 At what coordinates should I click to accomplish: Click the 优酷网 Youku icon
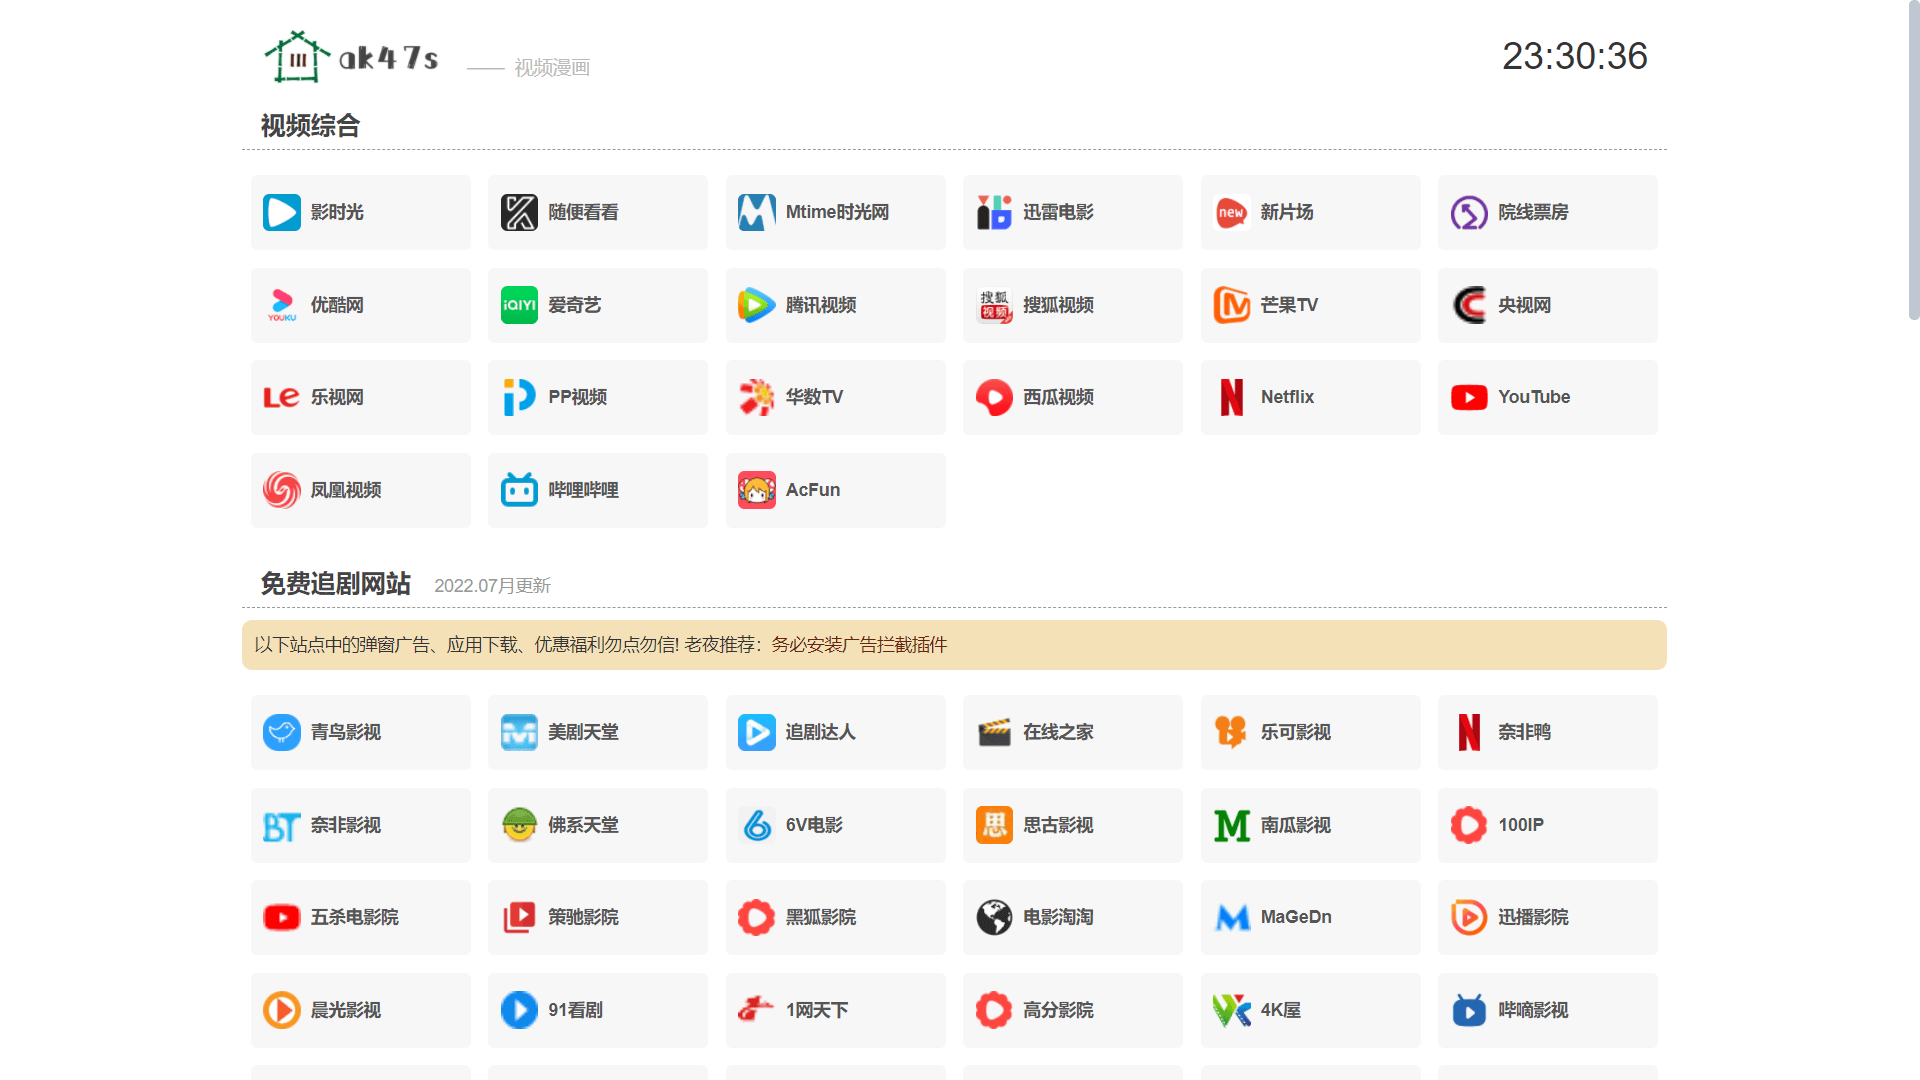[281, 305]
